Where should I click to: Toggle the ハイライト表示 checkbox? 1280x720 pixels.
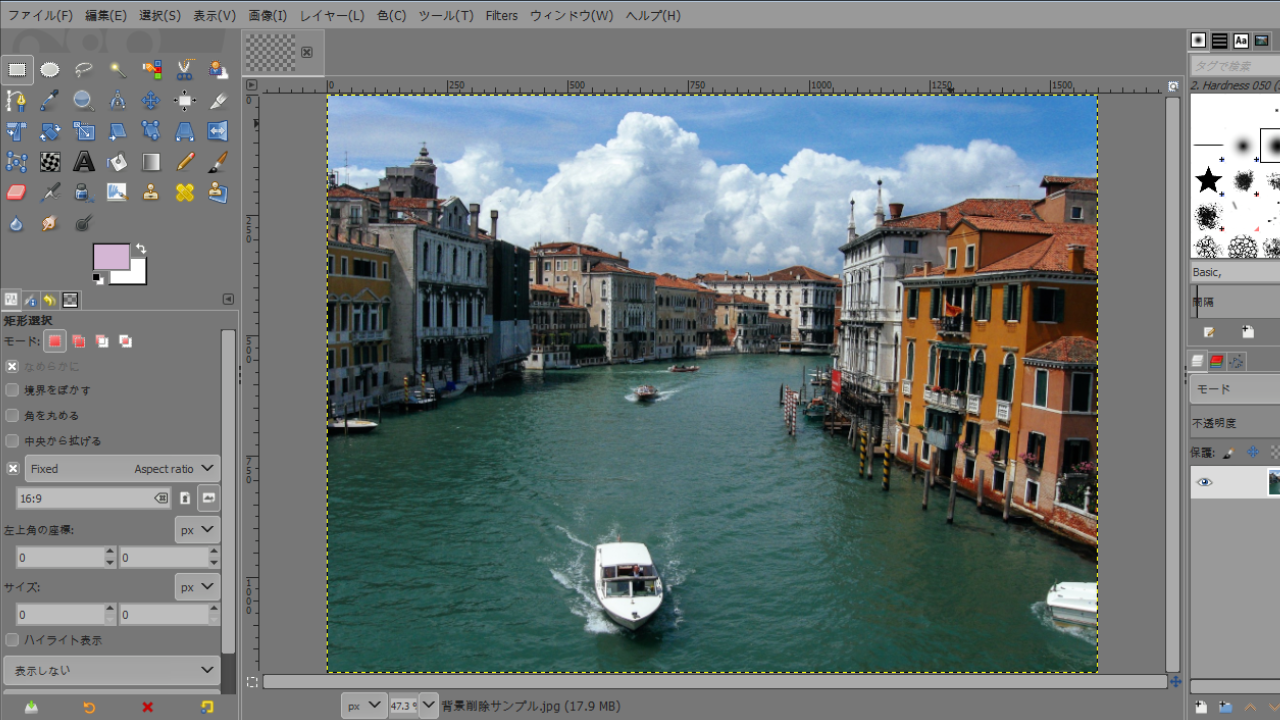10,640
